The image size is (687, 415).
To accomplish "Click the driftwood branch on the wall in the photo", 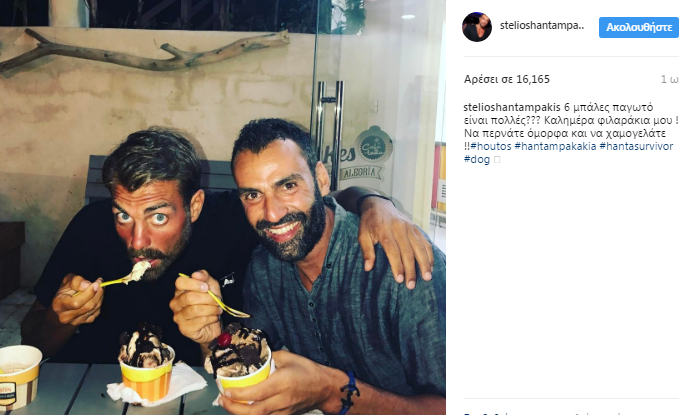I will 145,51.
